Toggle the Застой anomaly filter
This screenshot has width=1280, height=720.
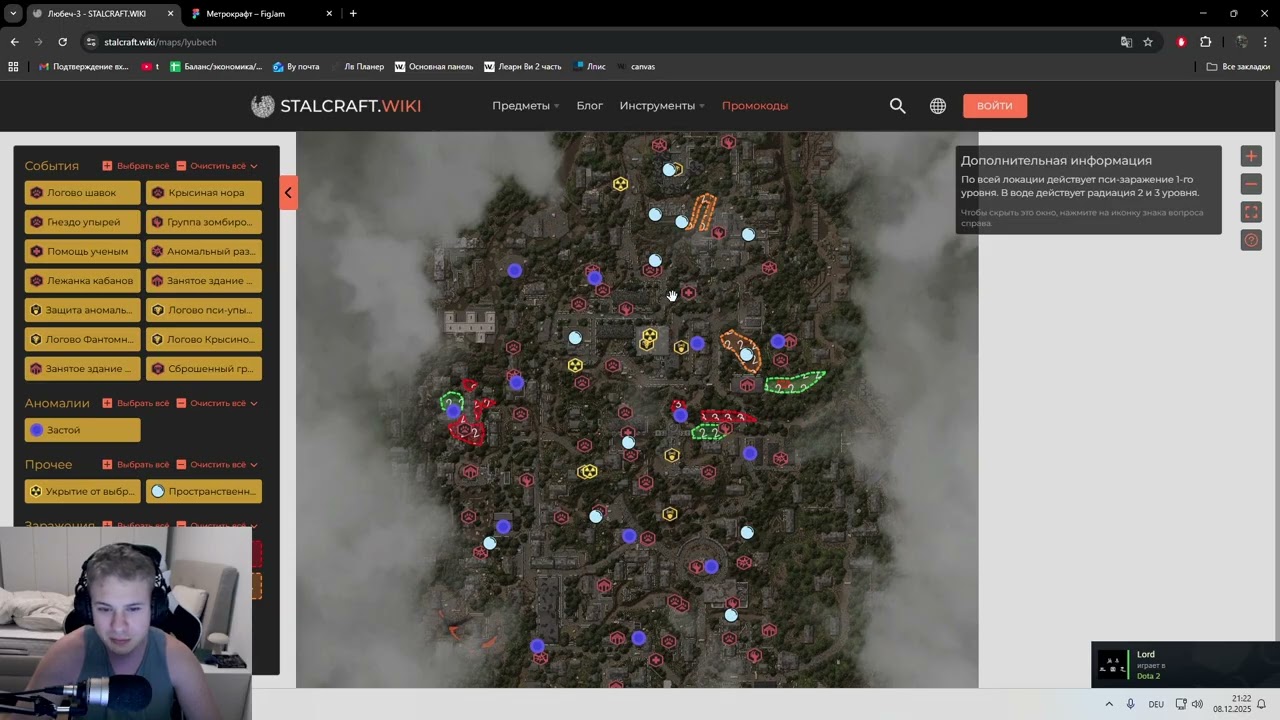tap(83, 430)
